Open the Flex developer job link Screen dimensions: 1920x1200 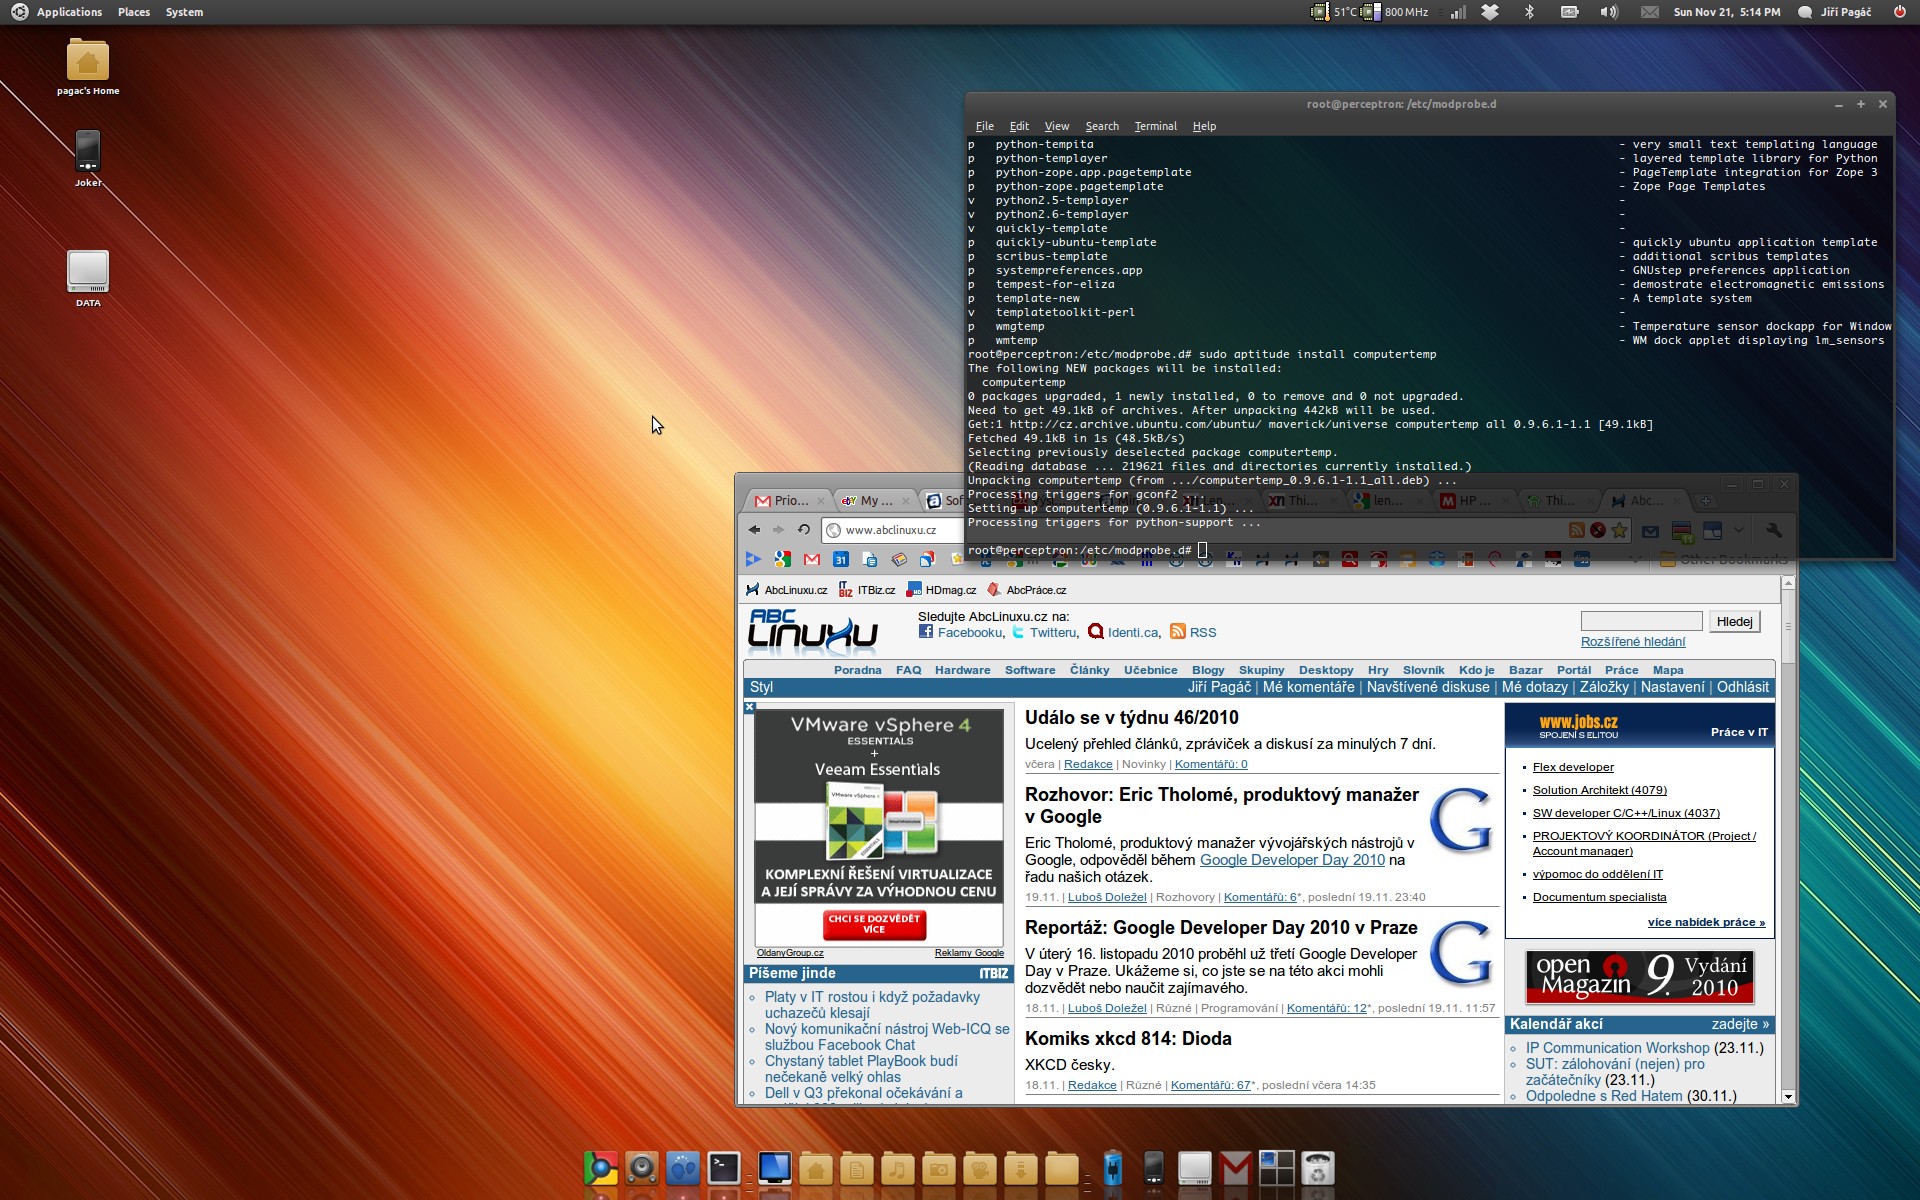pos(1573,767)
